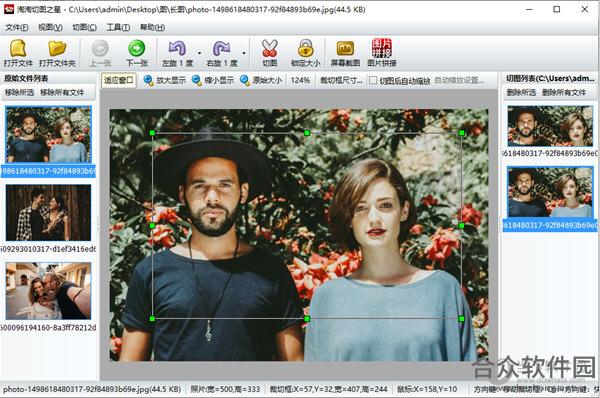This screenshot has height=398, width=600.
Task: Click status bar file name photo-1498618480317
Action: tap(92, 389)
